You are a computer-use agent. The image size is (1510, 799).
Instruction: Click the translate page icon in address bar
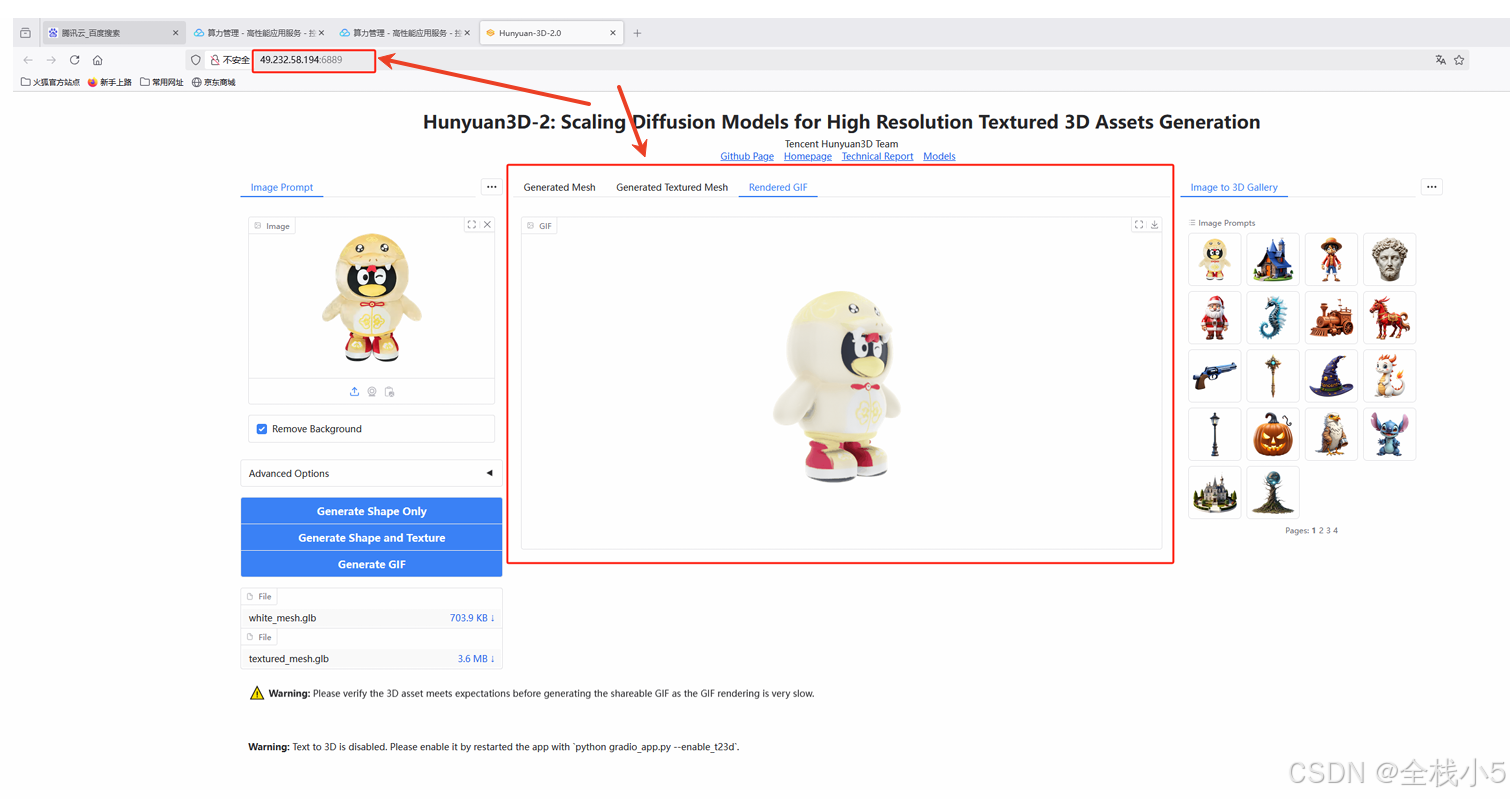click(1440, 60)
